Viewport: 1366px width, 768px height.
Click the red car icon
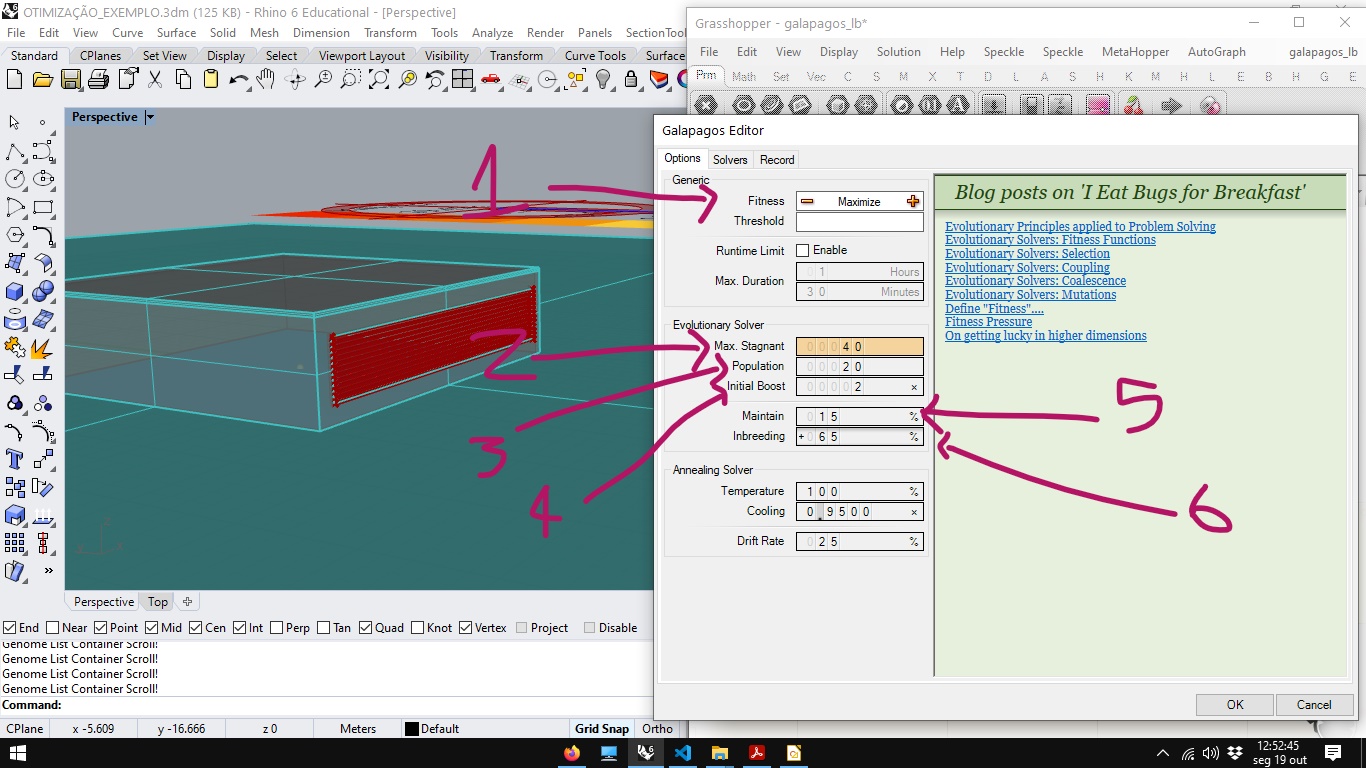click(491, 79)
